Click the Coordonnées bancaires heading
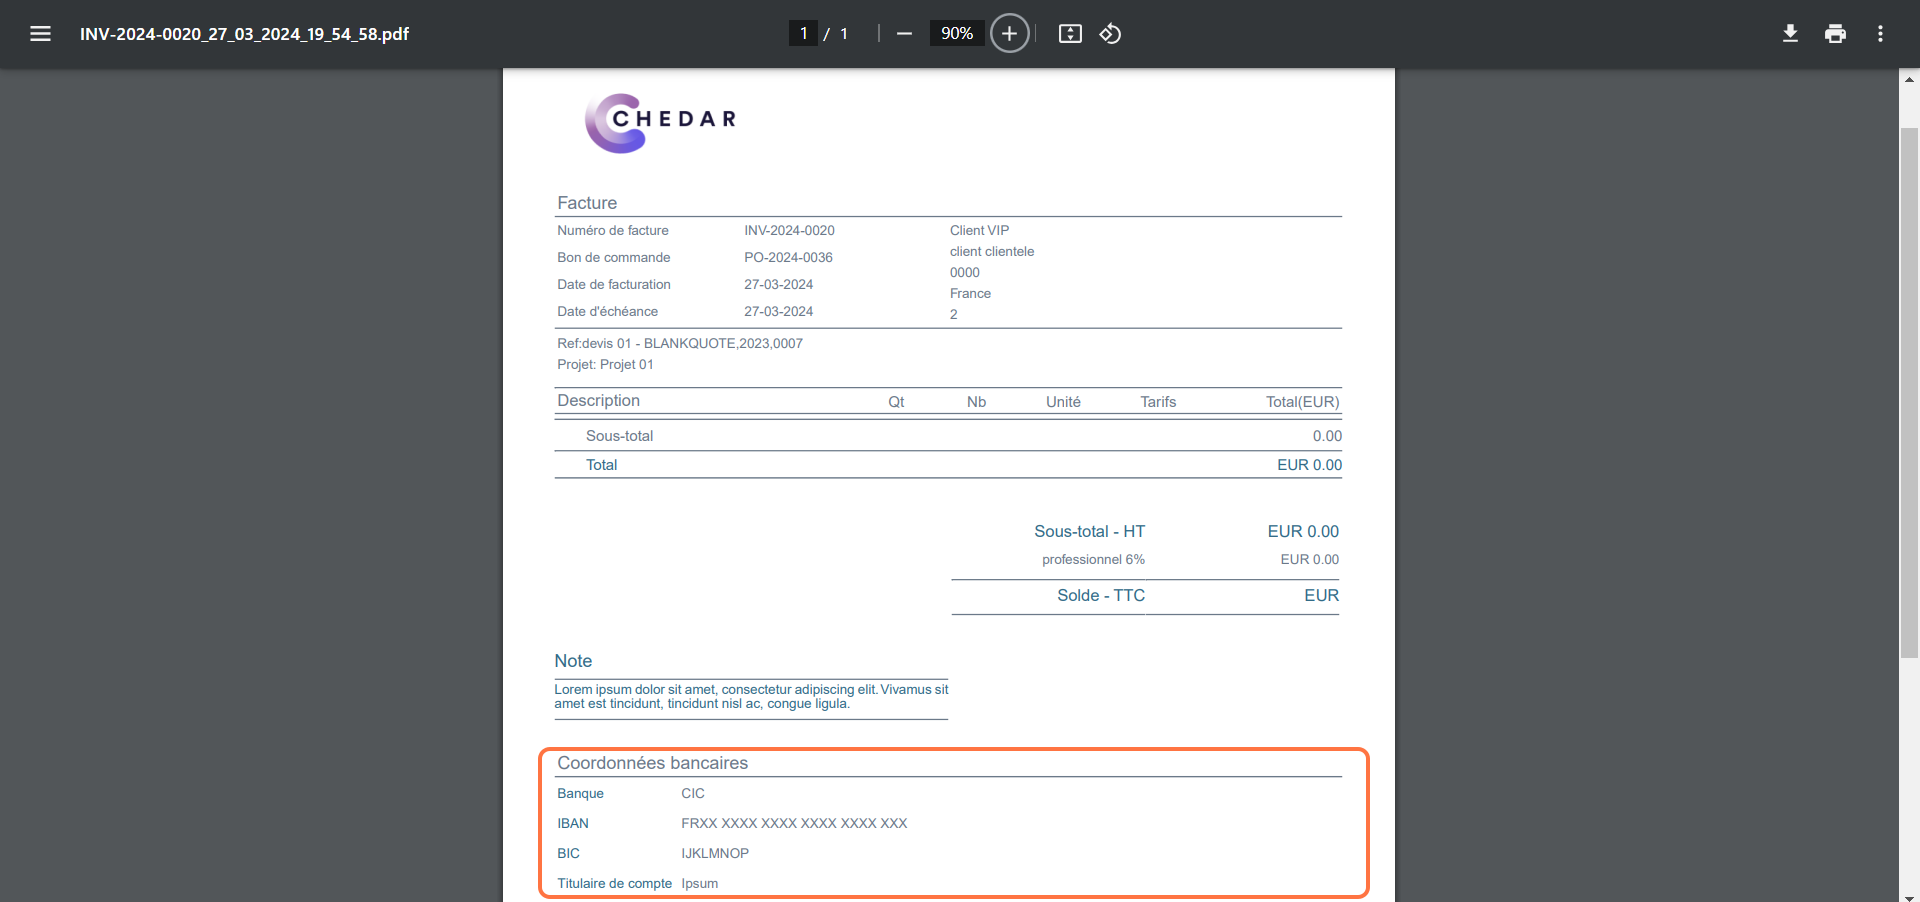 (x=652, y=763)
